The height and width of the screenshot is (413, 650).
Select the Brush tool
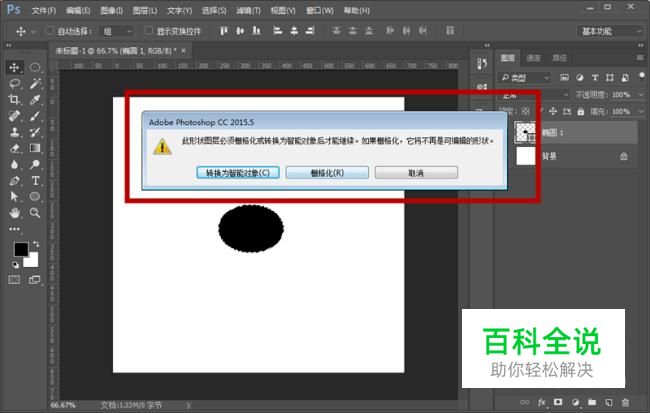click(x=35, y=116)
